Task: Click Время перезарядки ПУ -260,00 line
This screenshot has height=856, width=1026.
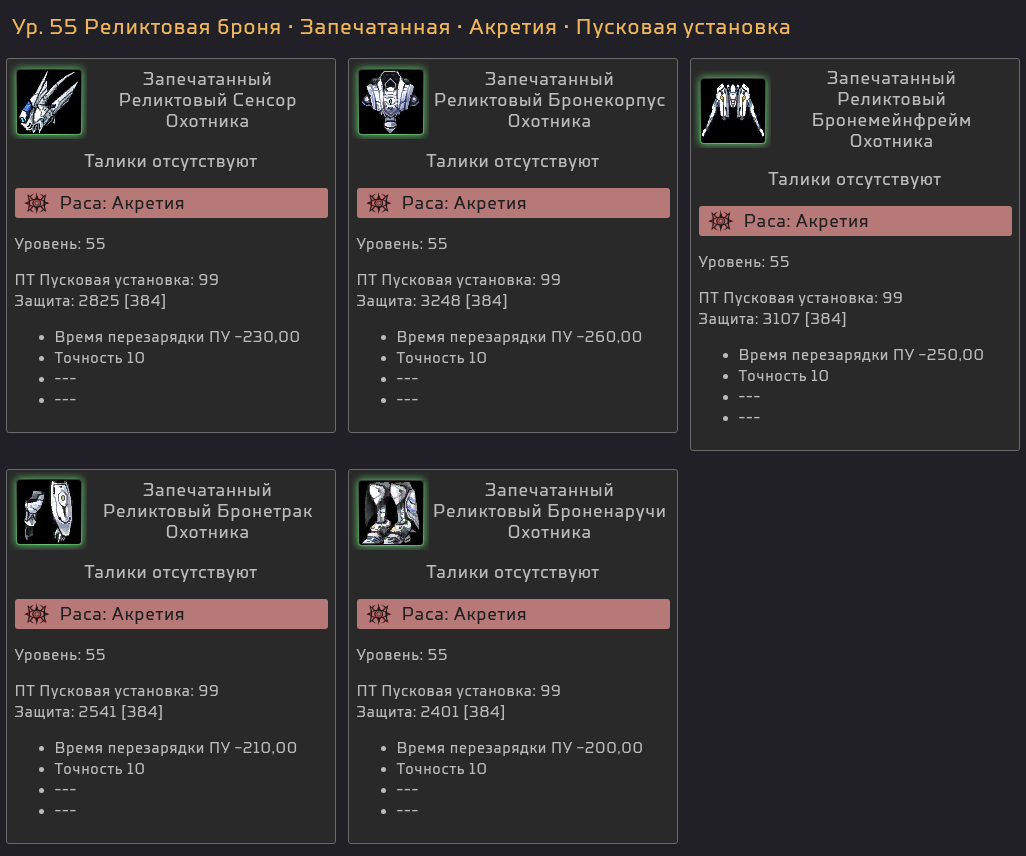Action: 520,337
